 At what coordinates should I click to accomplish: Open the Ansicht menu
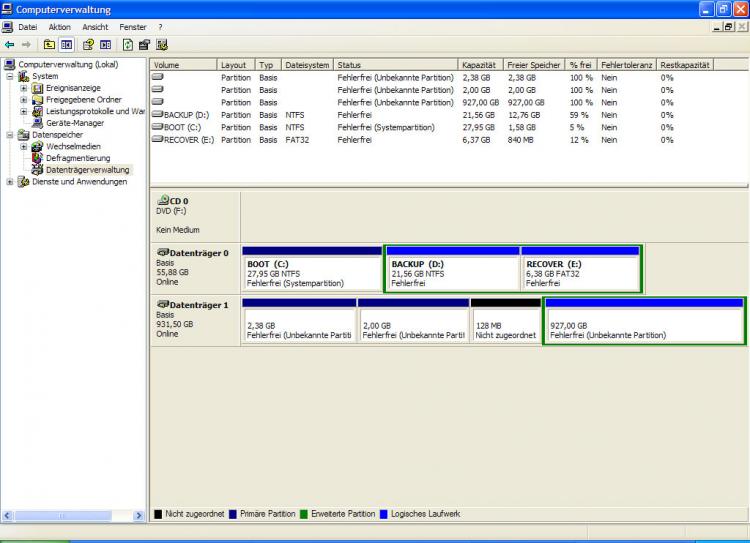pos(95,26)
